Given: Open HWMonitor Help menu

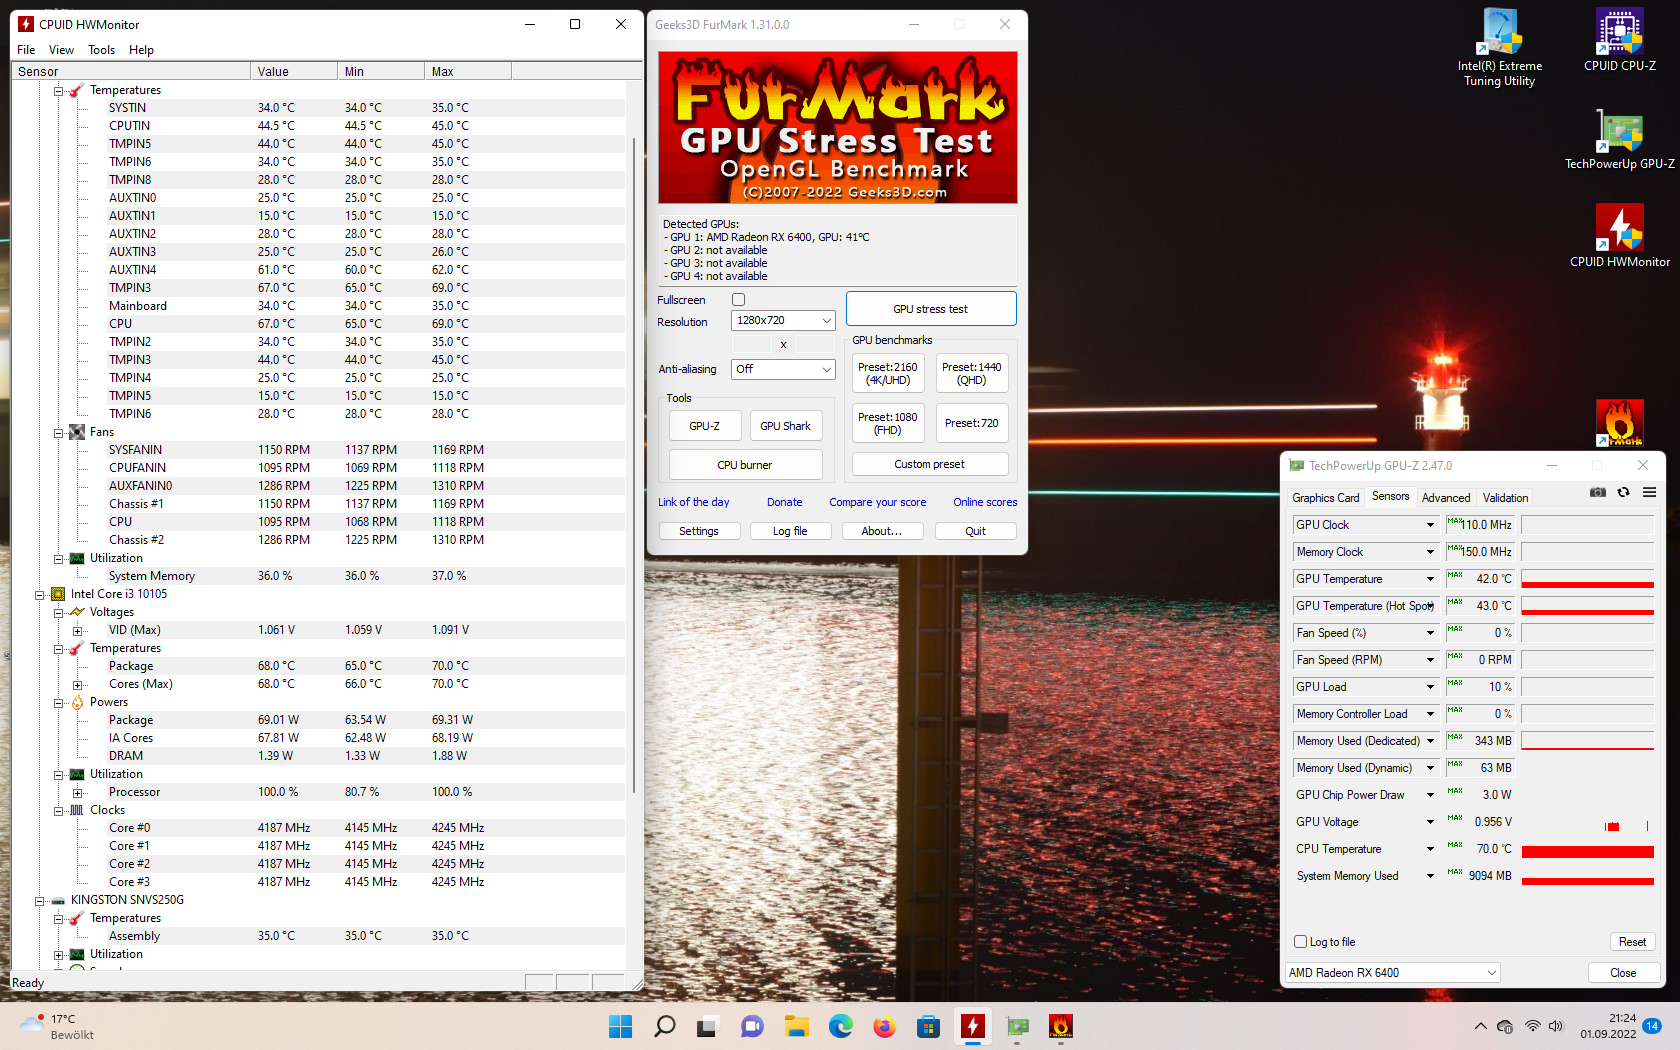Looking at the screenshot, I should coord(141,49).
